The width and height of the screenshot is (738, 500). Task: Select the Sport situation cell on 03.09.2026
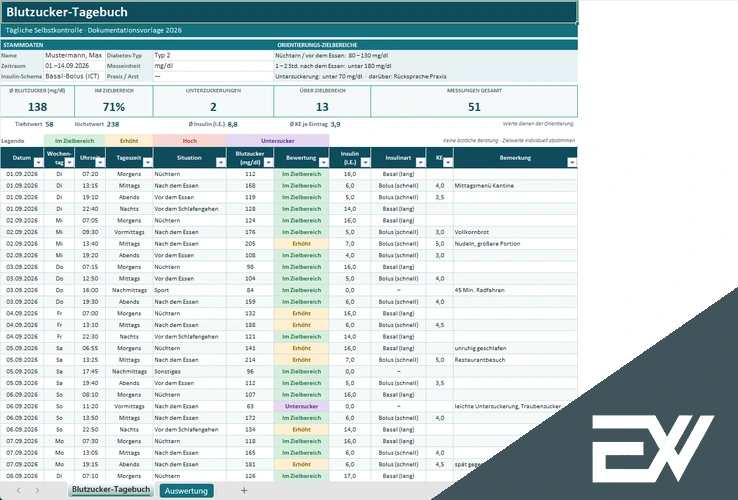tap(190, 290)
